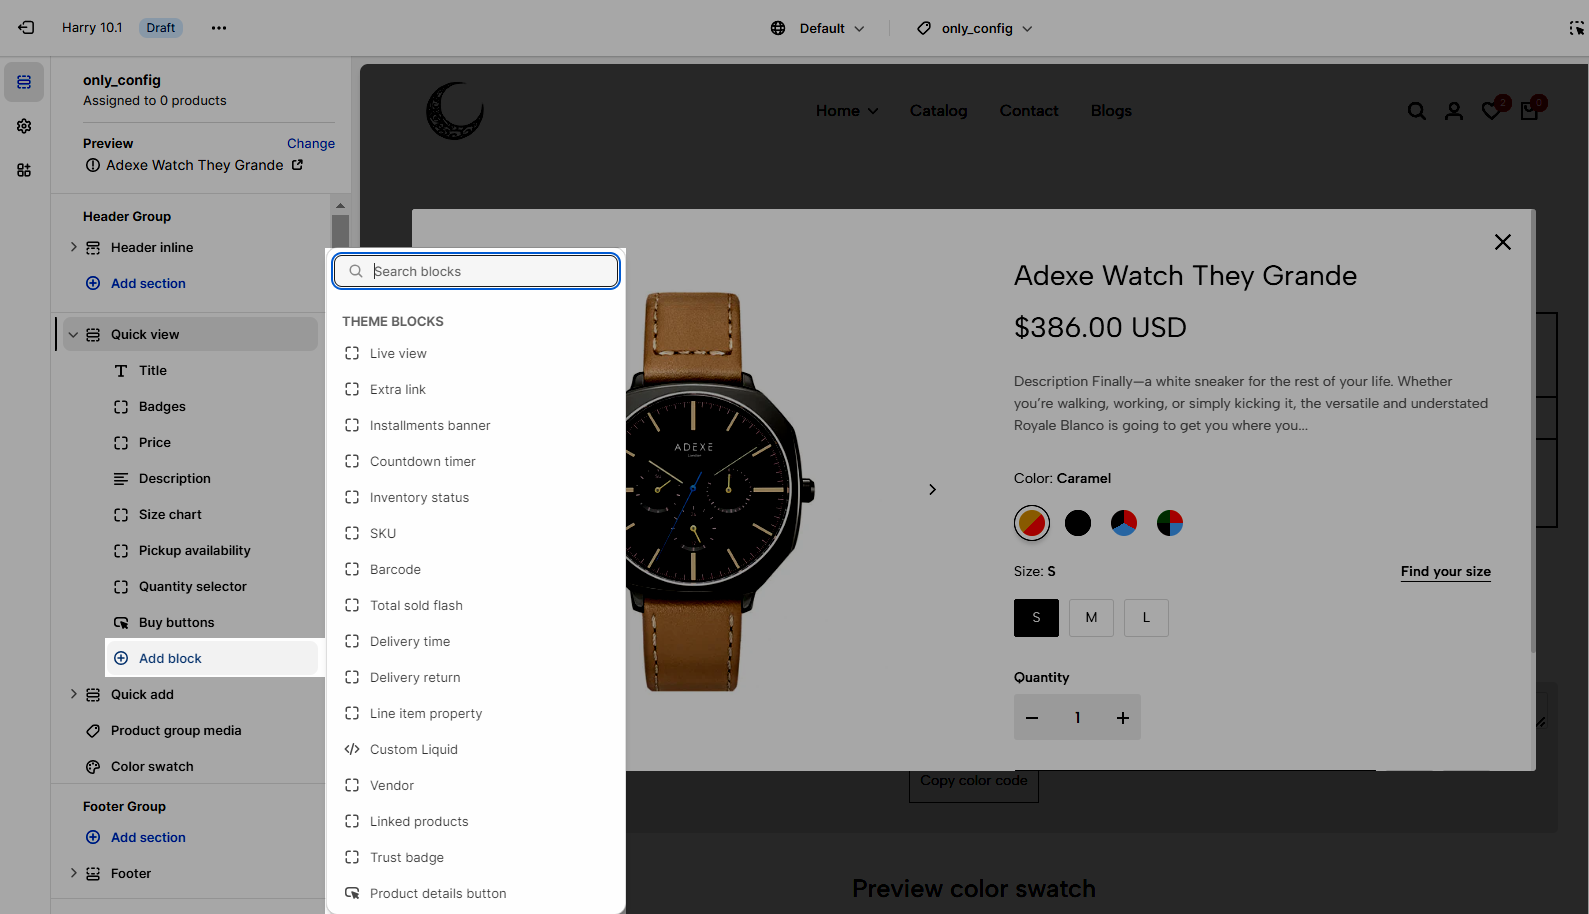Click Change preview link
1589x914 pixels.
tap(311, 143)
